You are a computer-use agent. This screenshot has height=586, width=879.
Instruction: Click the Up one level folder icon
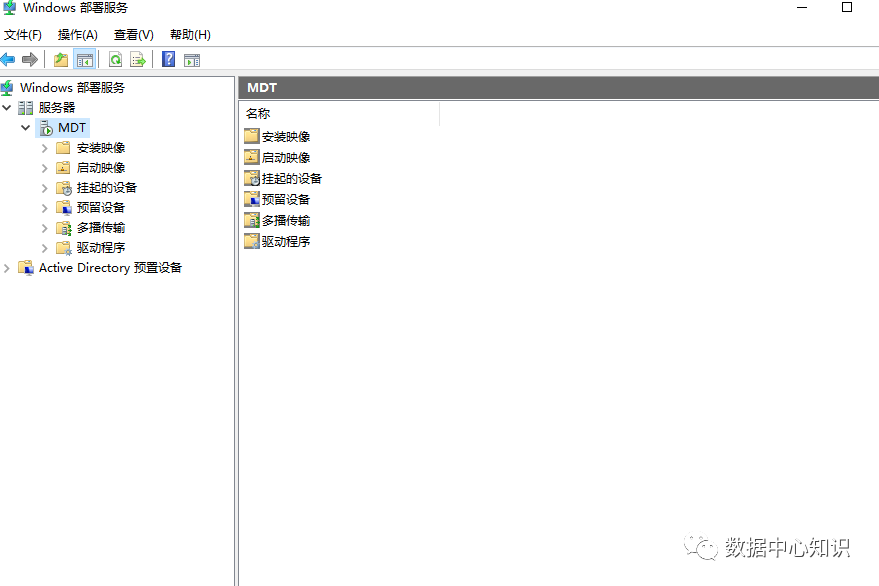coord(61,59)
